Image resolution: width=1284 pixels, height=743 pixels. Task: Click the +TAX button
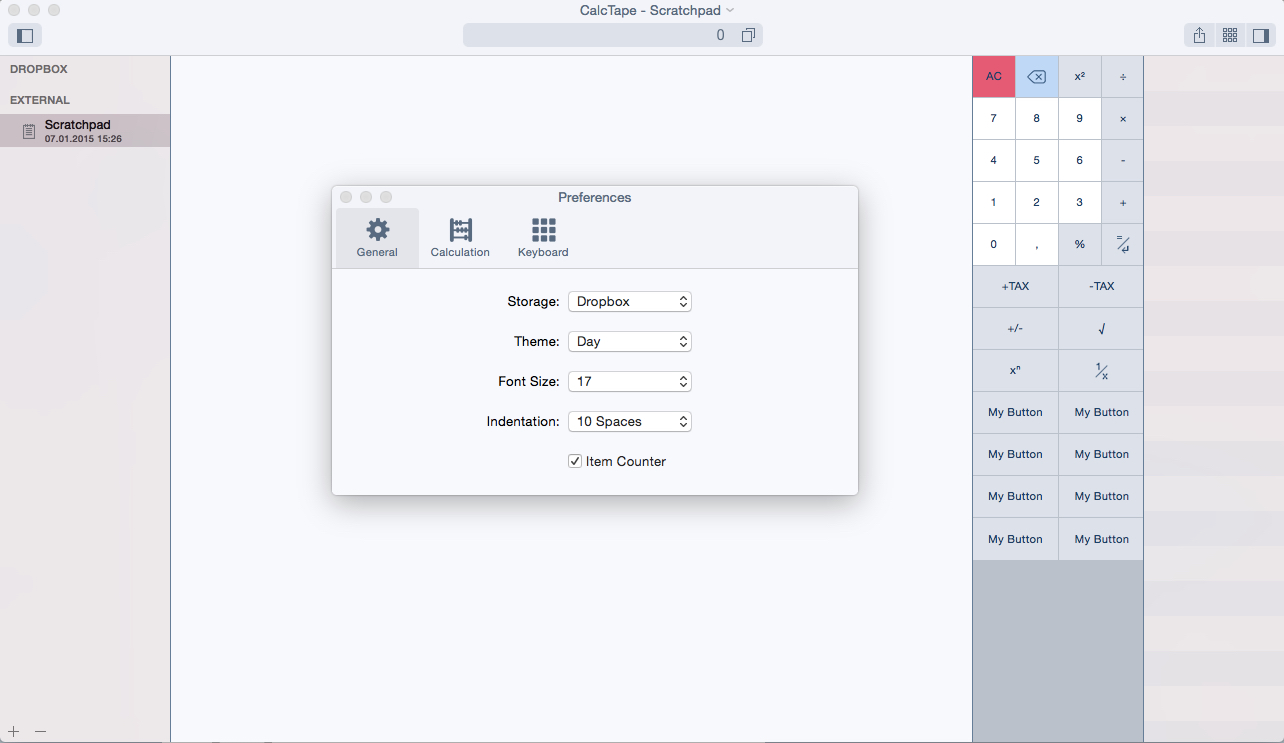(x=1015, y=286)
